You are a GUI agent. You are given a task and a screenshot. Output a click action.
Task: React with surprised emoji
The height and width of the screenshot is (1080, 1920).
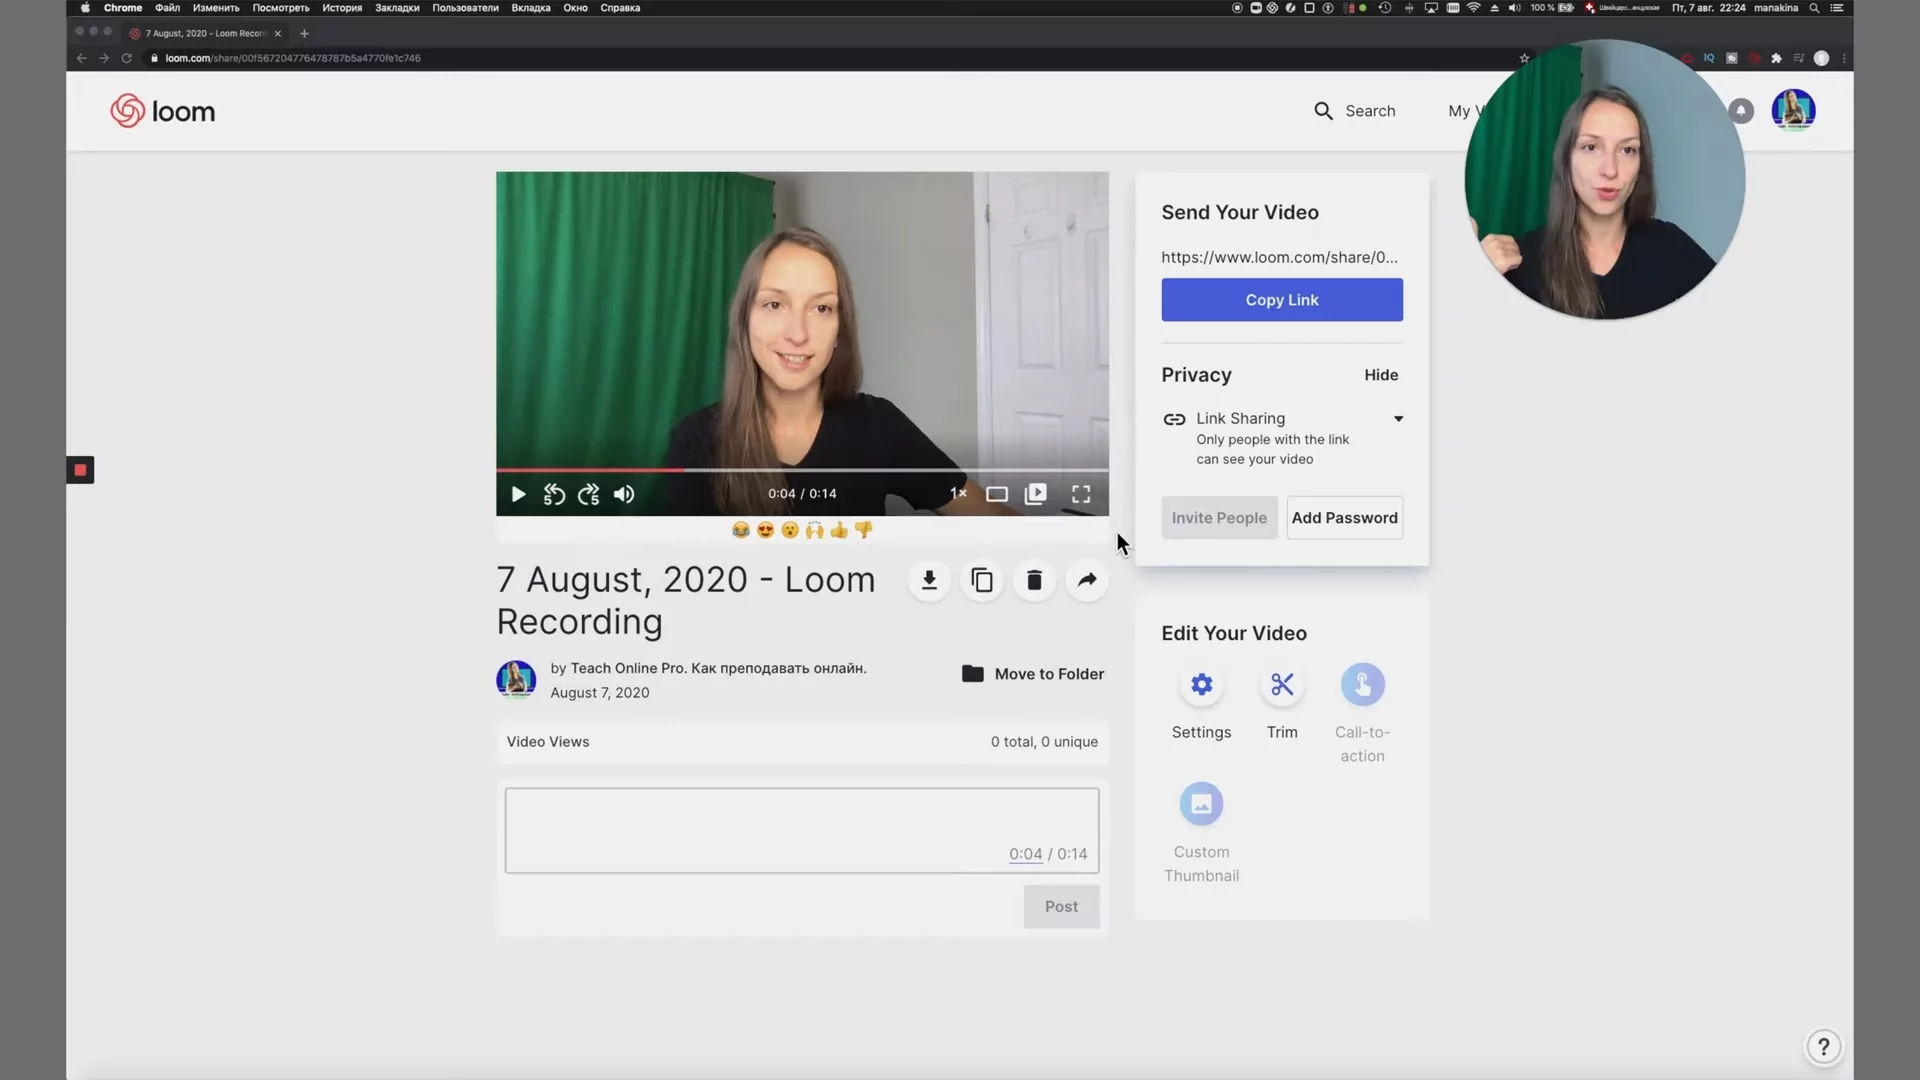pos(790,530)
